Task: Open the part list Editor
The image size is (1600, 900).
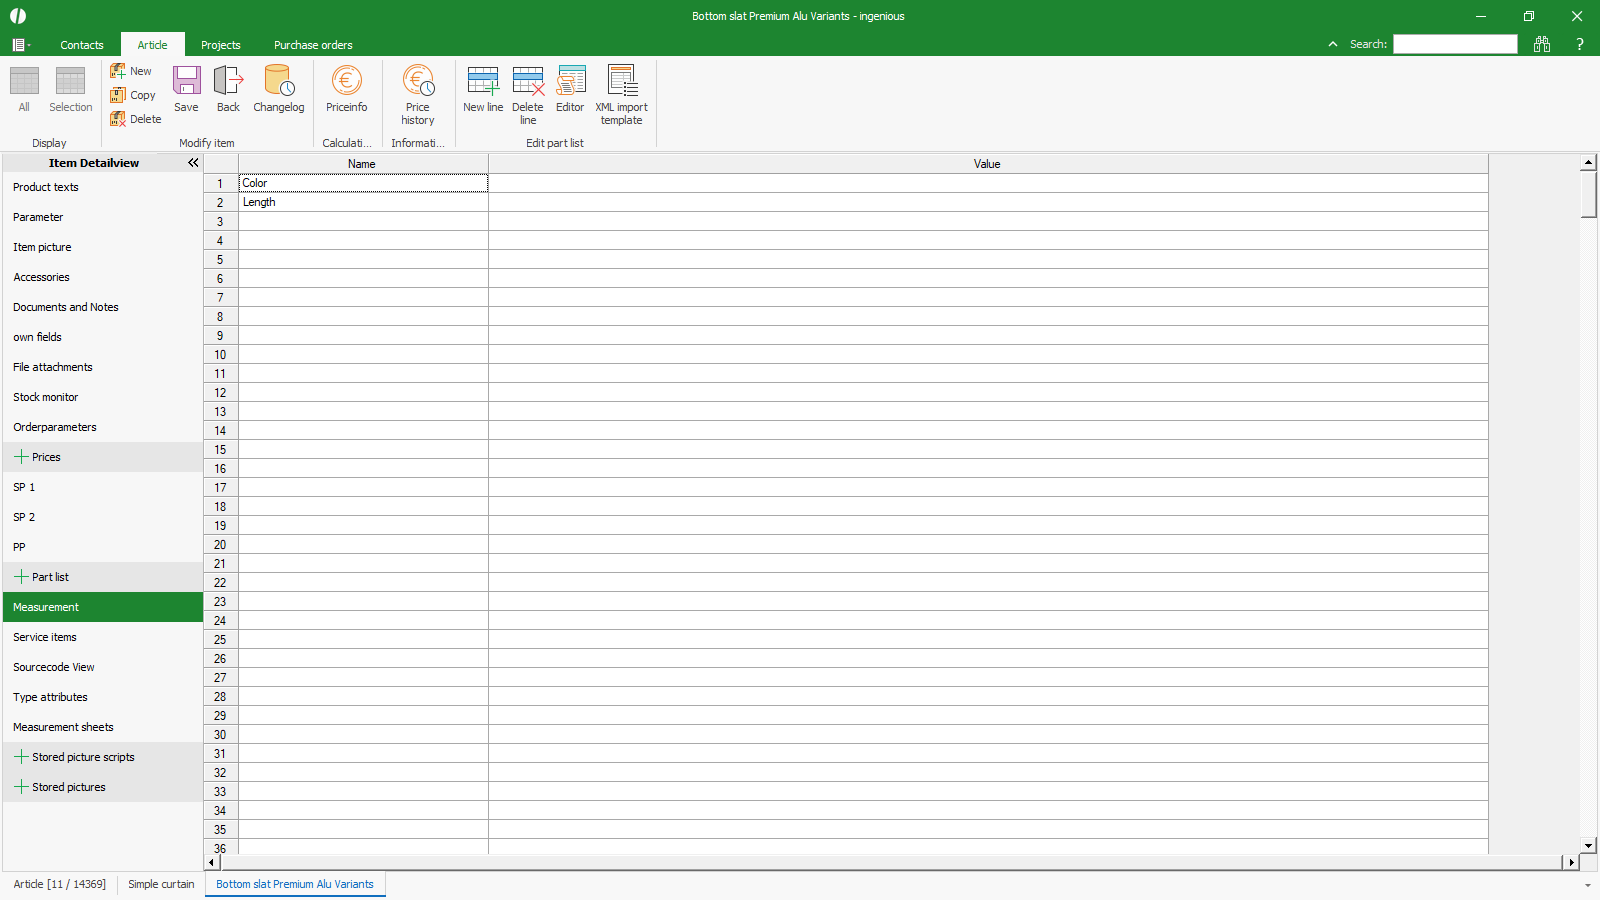Action: 570,88
